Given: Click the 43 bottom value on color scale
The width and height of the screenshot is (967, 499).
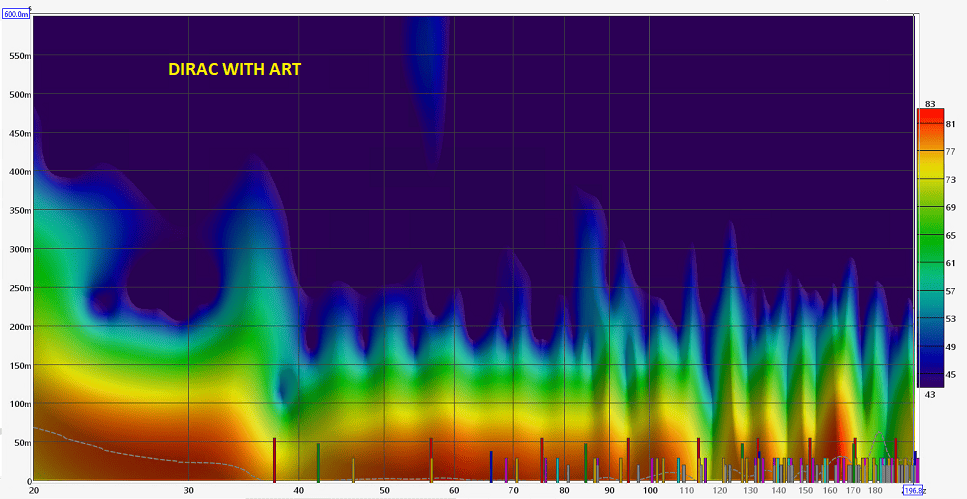Looking at the screenshot, I should click(930, 394).
